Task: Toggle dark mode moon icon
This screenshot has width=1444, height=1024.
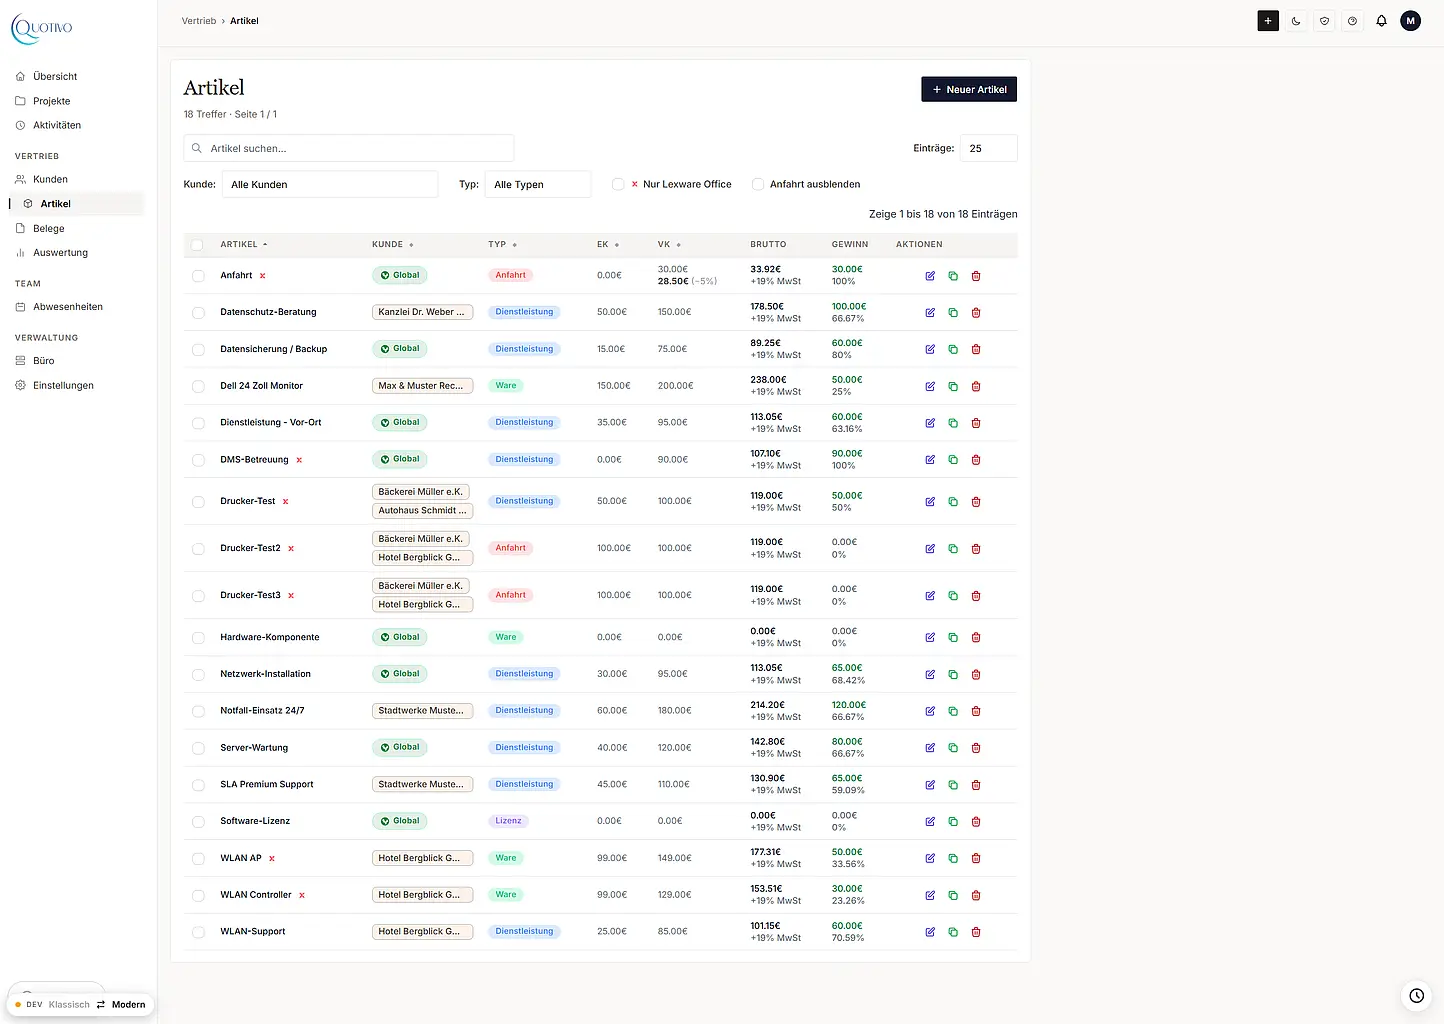Action: pyautogui.click(x=1296, y=21)
